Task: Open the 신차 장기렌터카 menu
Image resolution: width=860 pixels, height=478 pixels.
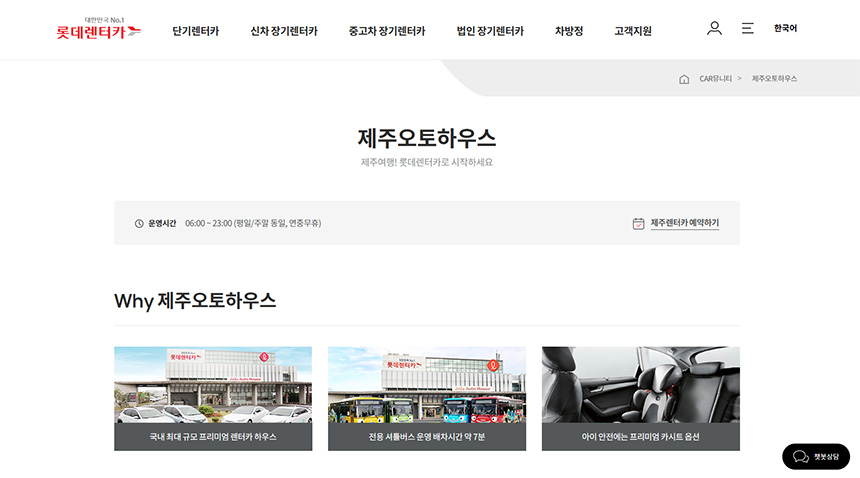Action: (284, 31)
